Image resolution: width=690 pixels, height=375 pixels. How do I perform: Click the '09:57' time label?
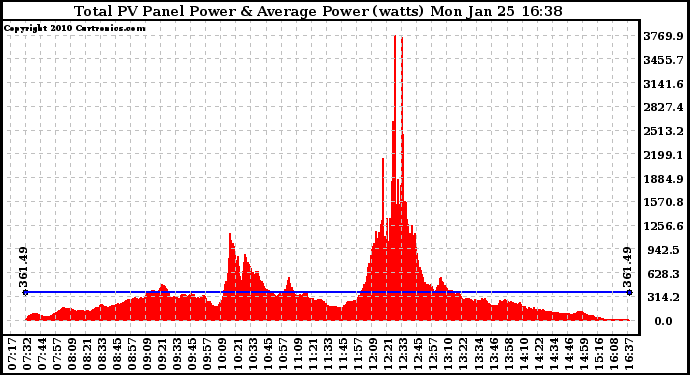207,354
